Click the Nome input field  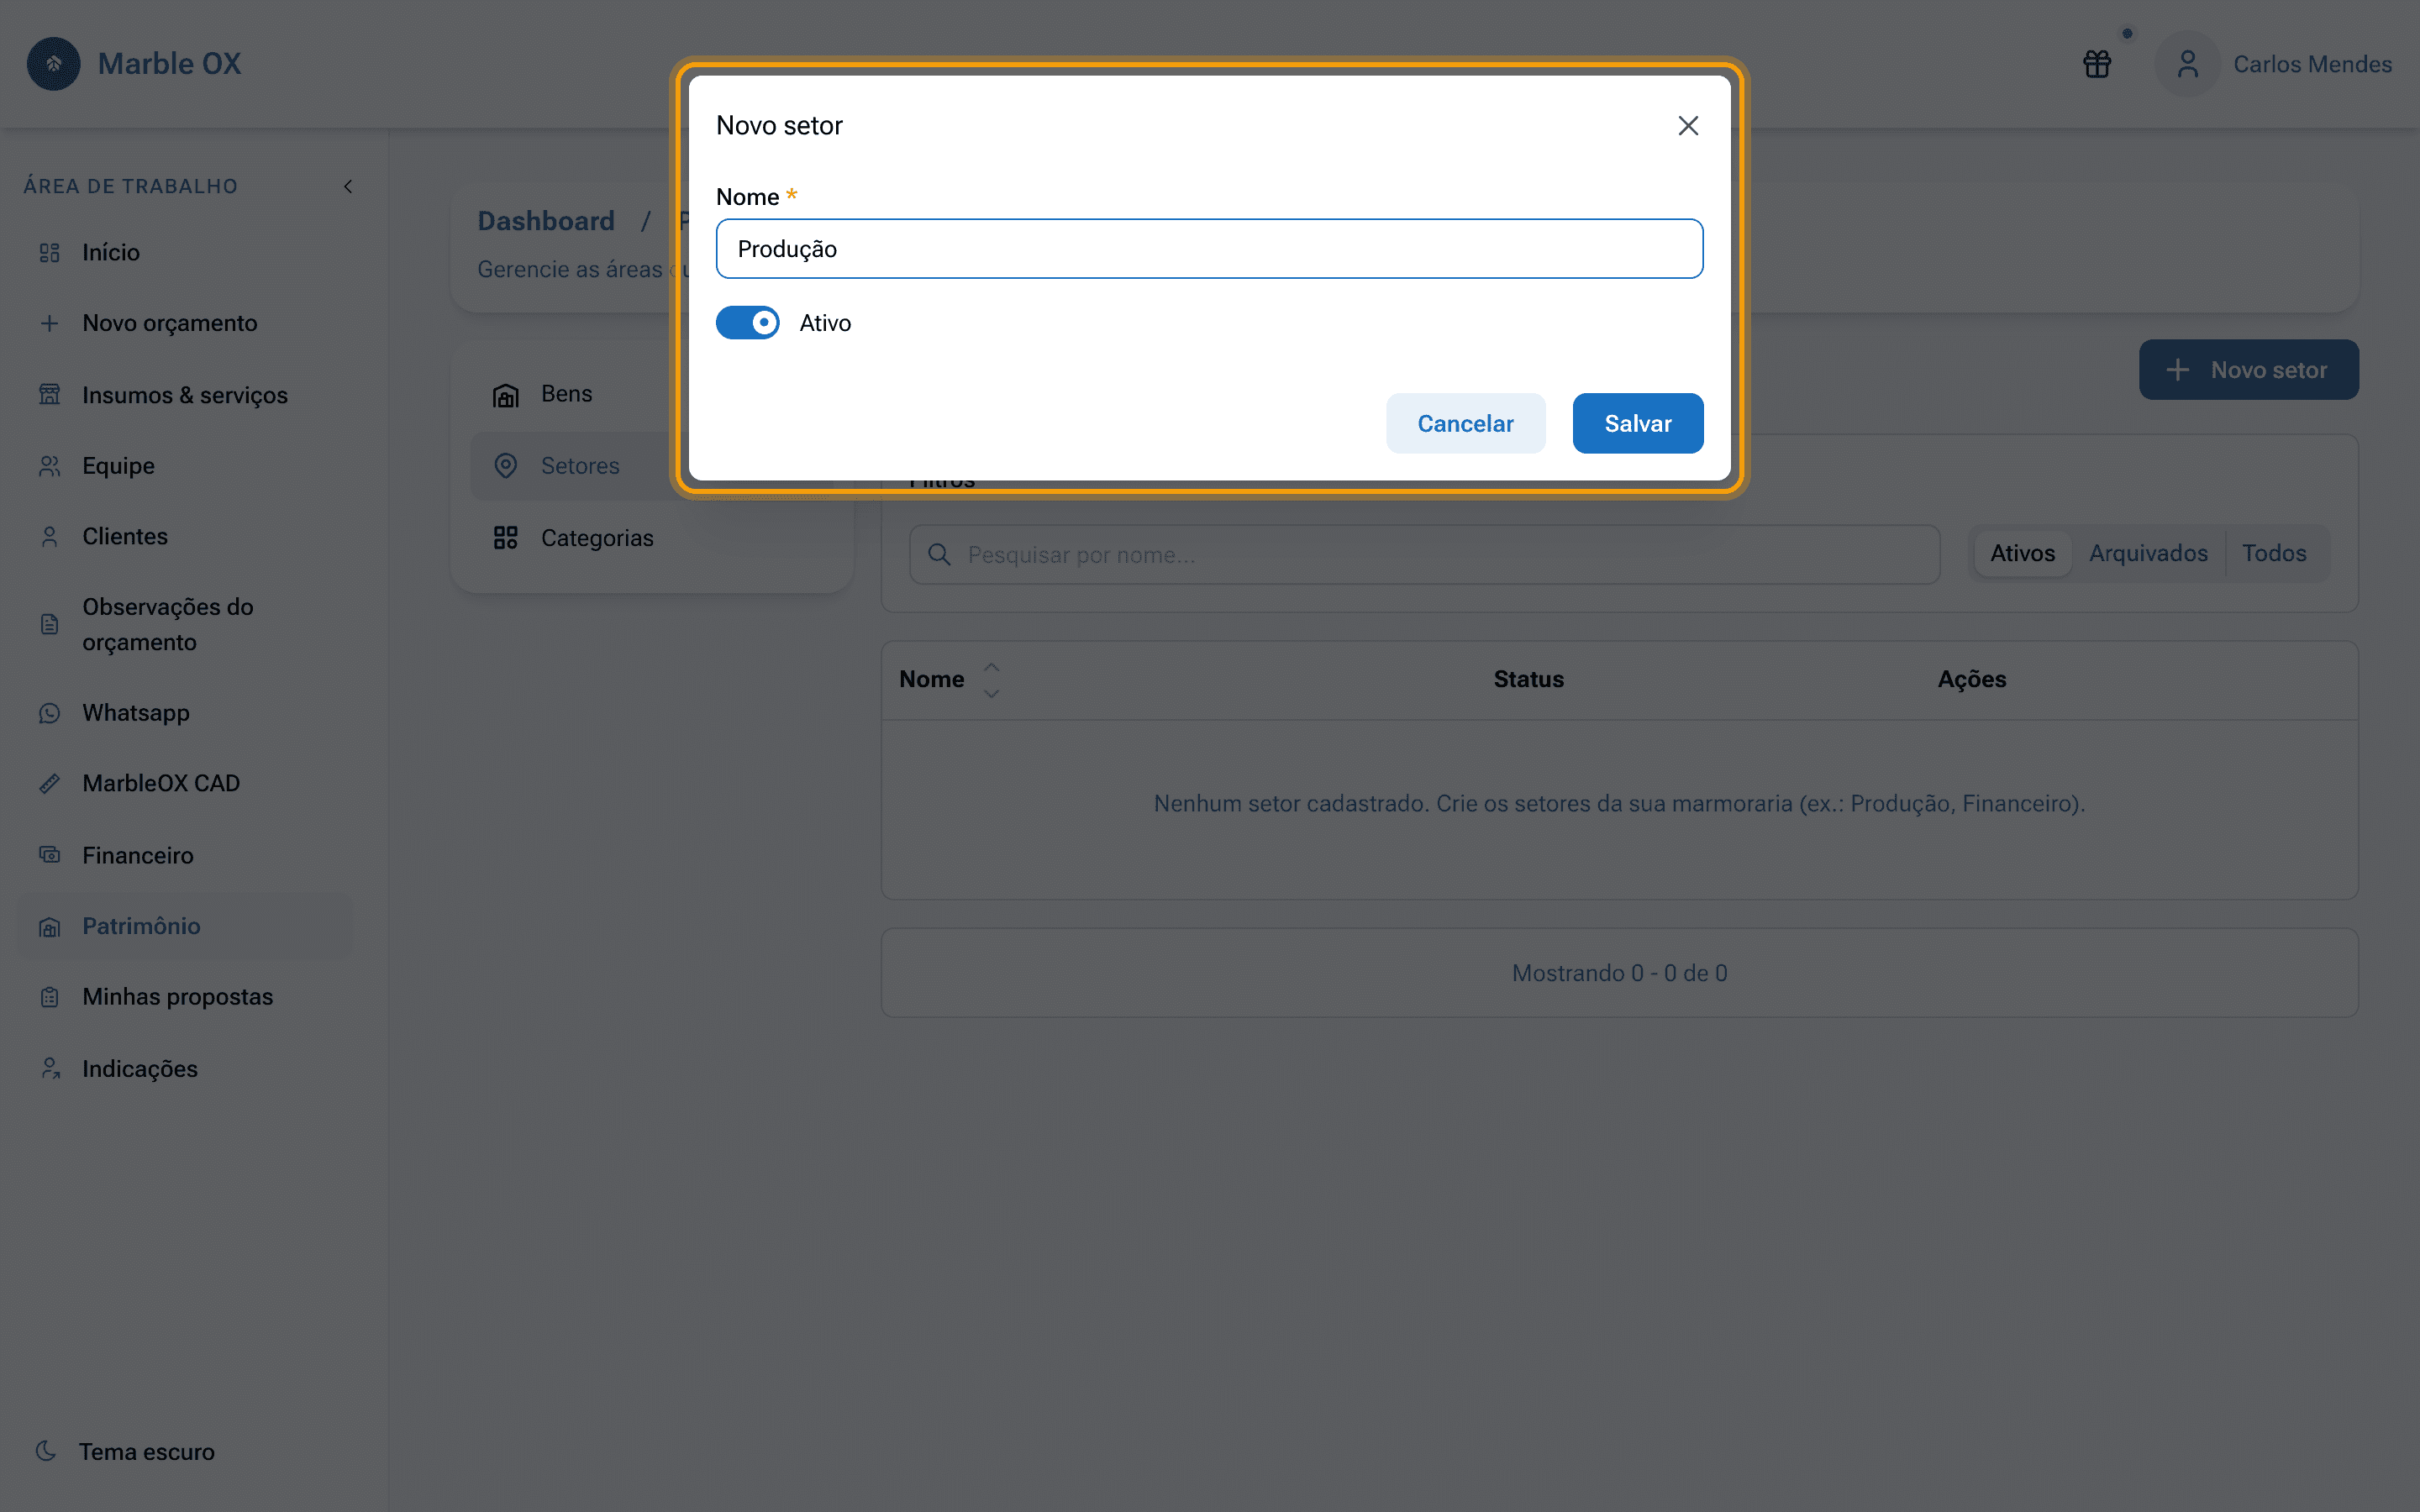pyautogui.click(x=1209, y=249)
